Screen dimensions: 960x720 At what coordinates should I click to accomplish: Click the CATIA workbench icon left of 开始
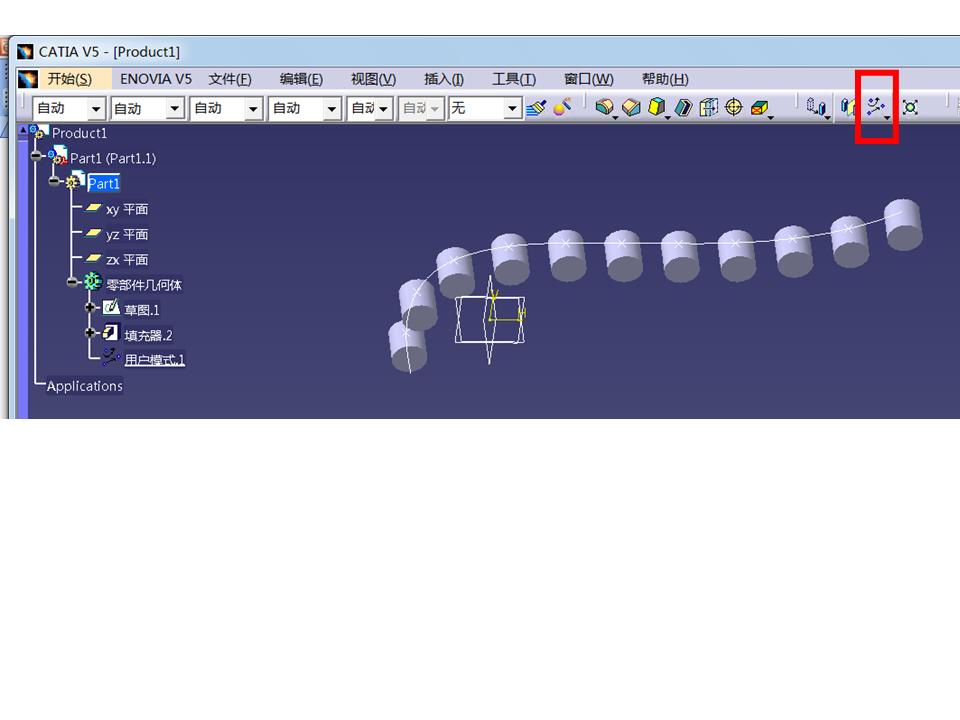pyautogui.click(x=28, y=79)
